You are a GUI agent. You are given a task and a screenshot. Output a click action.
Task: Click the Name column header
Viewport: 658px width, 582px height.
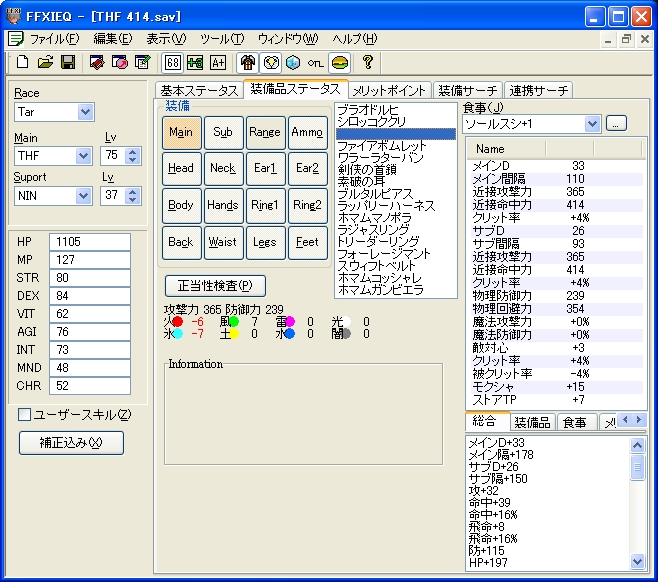pyautogui.click(x=506, y=149)
